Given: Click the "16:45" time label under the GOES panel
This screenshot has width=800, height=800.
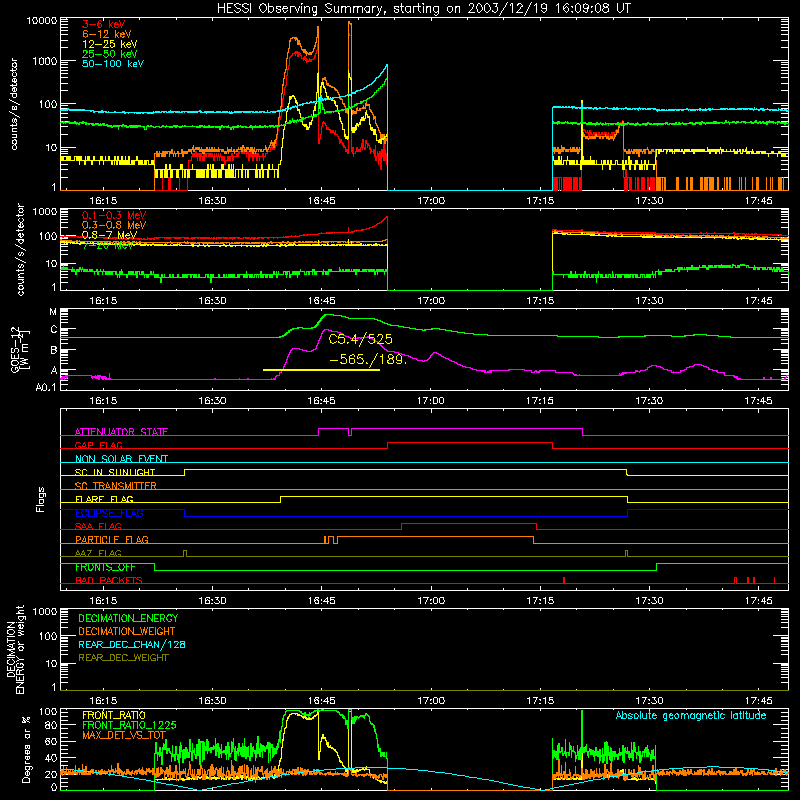Looking at the screenshot, I should pos(321,401).
